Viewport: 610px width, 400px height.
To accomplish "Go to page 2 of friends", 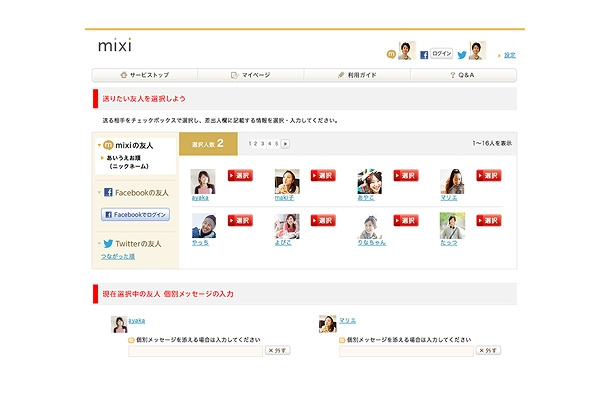I will 256,144.
